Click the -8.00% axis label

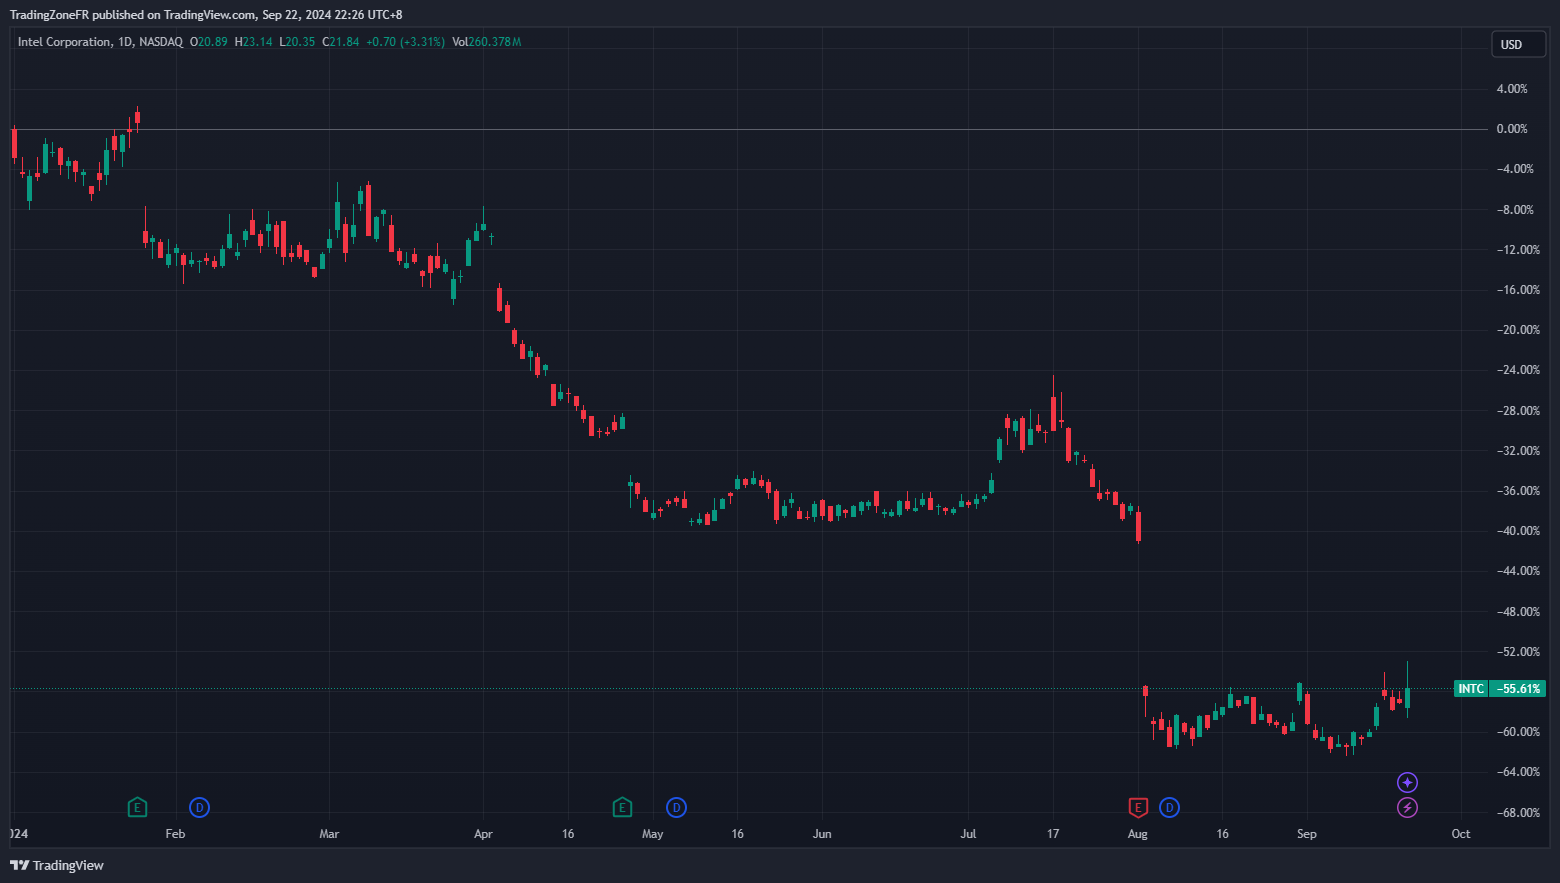tap(1515, 210)
